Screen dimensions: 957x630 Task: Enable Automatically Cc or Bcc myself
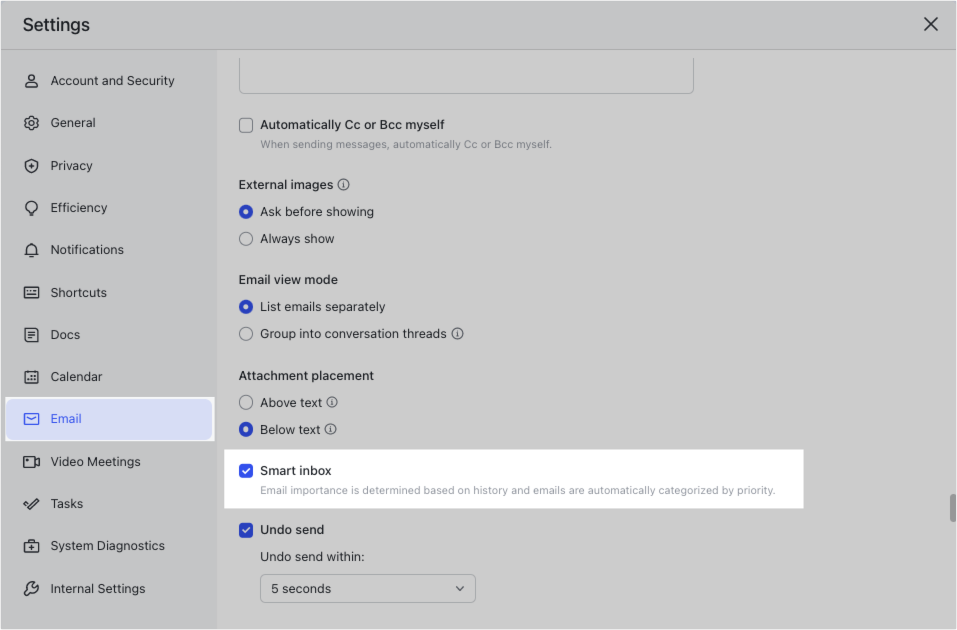click(245, 125)
